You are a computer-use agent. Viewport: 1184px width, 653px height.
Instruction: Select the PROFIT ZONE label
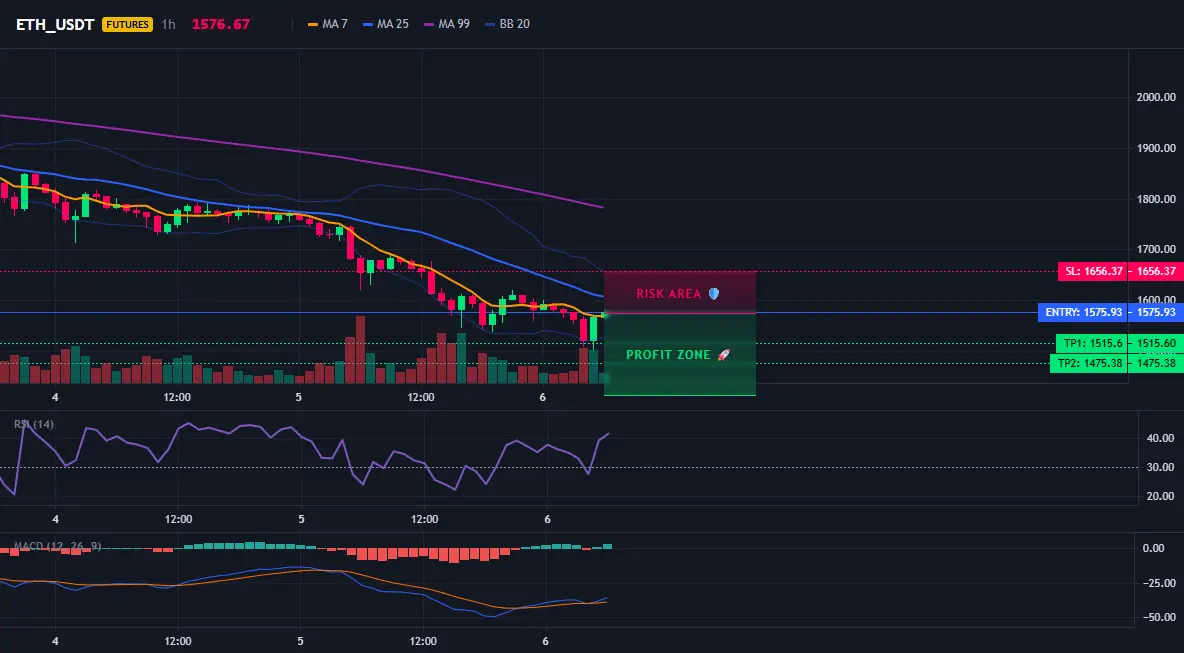668,355
